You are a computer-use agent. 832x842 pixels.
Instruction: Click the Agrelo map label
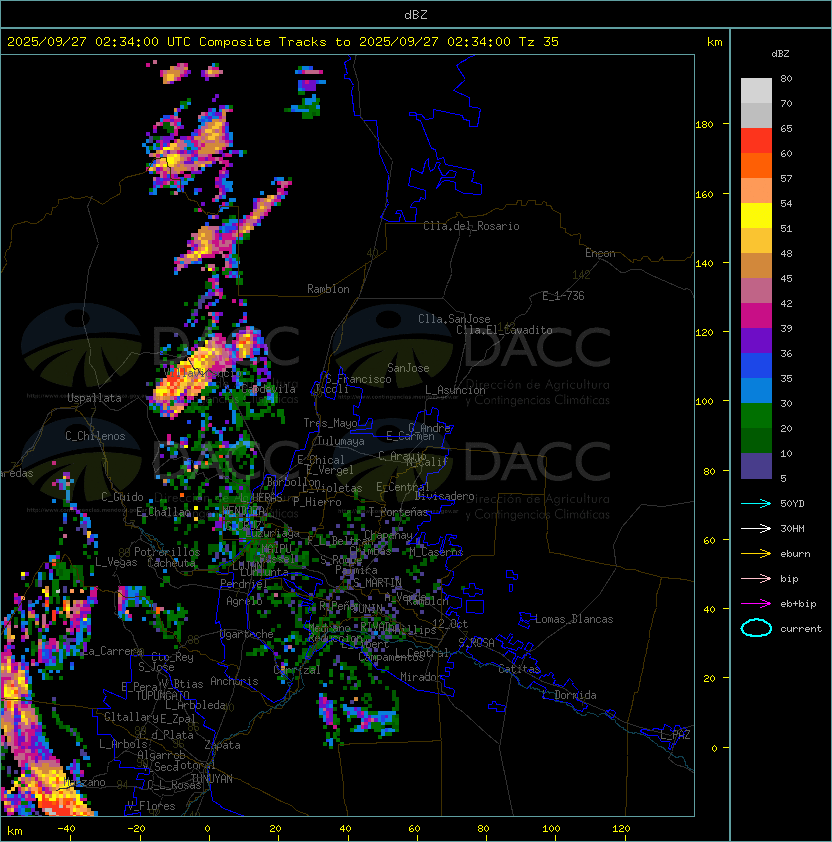coord(244,601)
